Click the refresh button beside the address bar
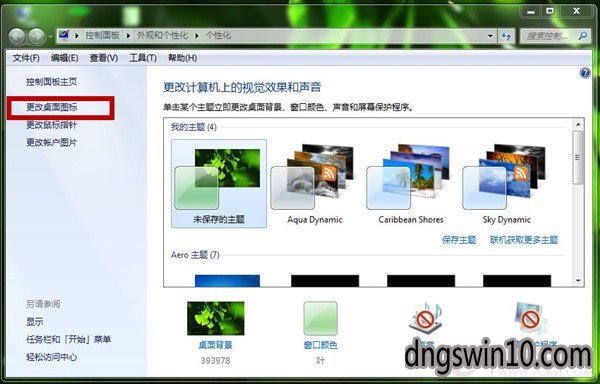Viewport: 600px width, 384px height. click(506, 36)
